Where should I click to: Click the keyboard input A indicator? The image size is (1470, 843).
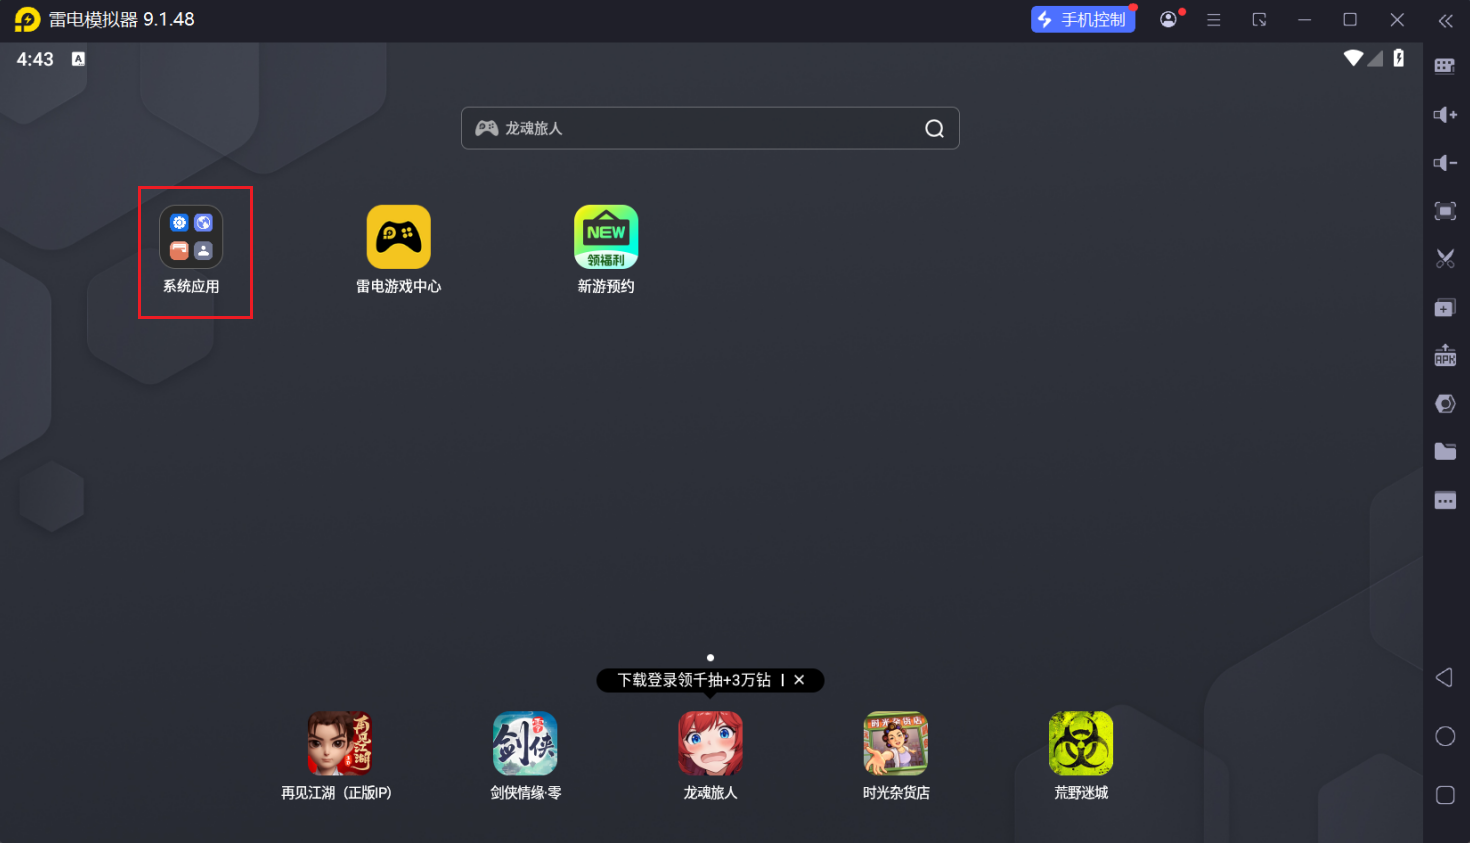point(78,59)
